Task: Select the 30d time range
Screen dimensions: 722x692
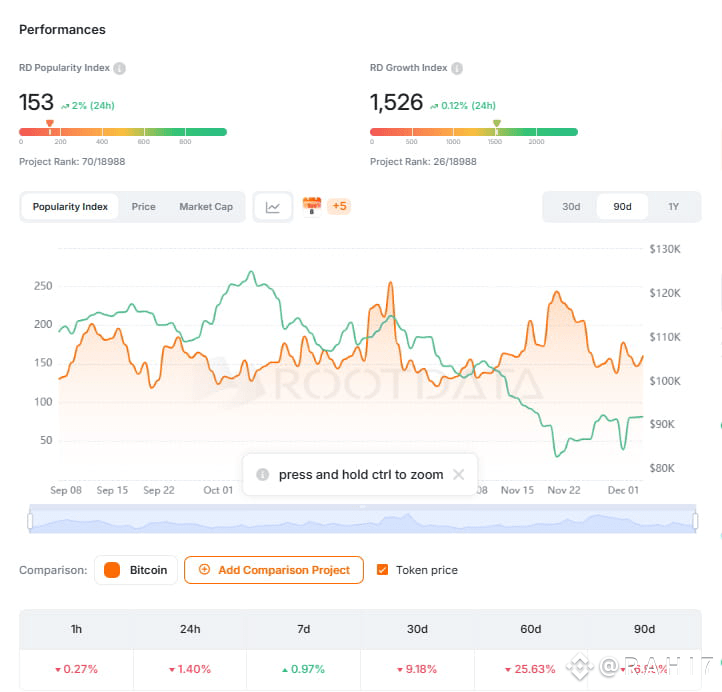Action: point(571,207)
